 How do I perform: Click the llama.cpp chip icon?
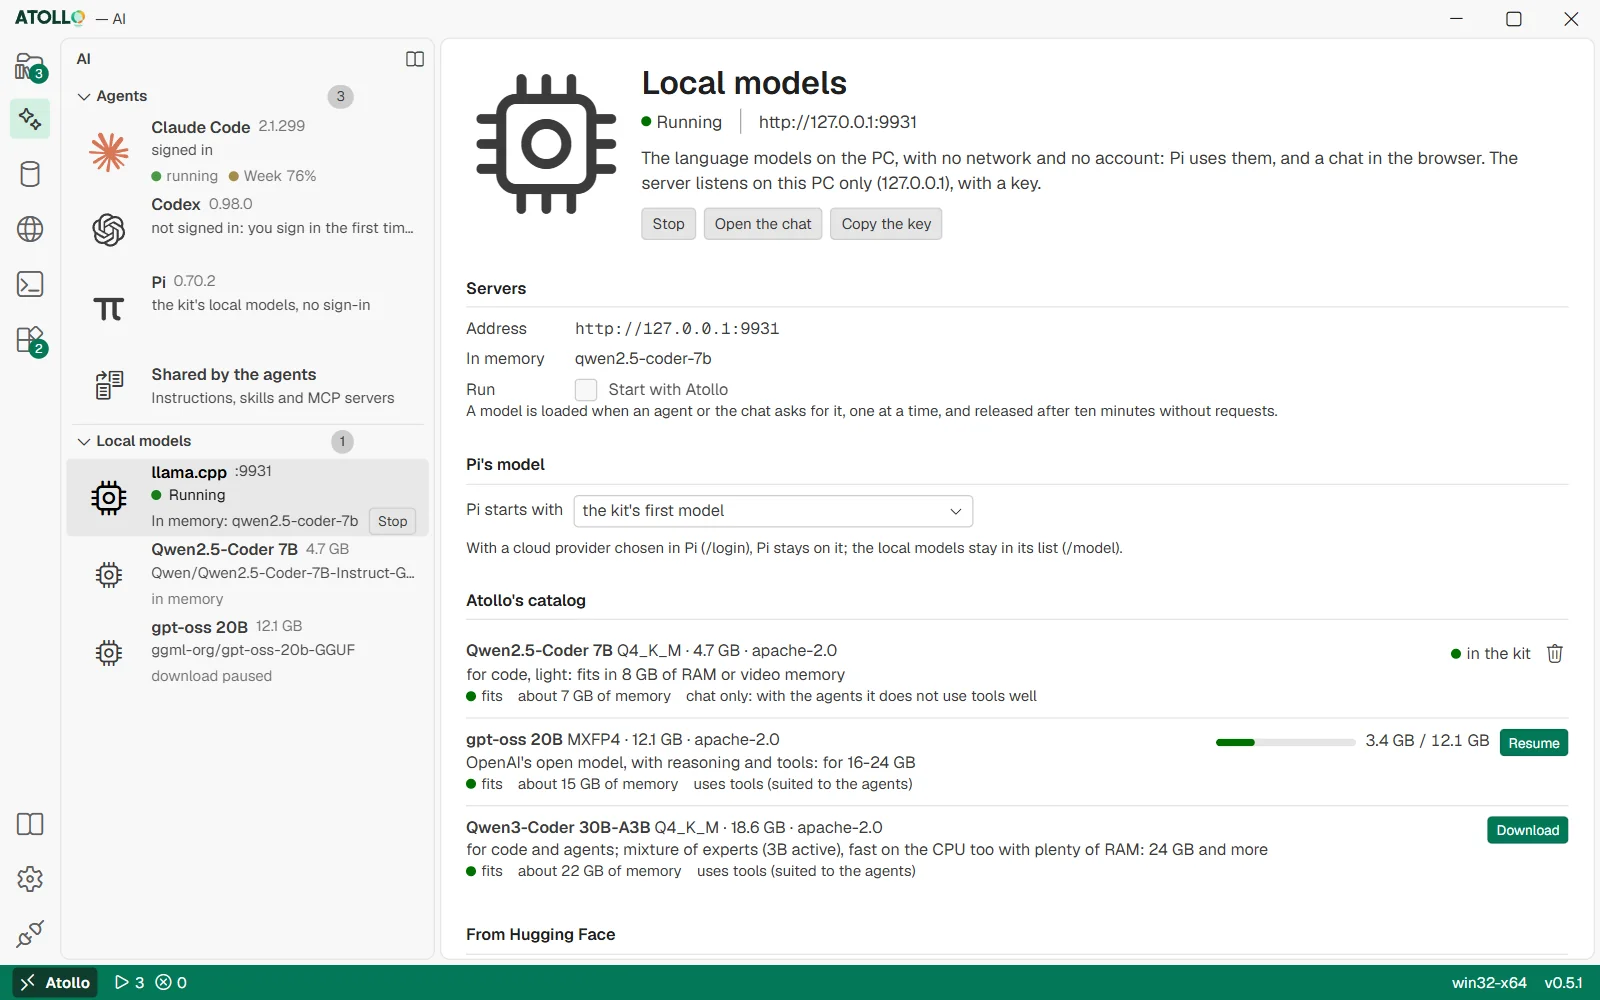coord(109,497)
